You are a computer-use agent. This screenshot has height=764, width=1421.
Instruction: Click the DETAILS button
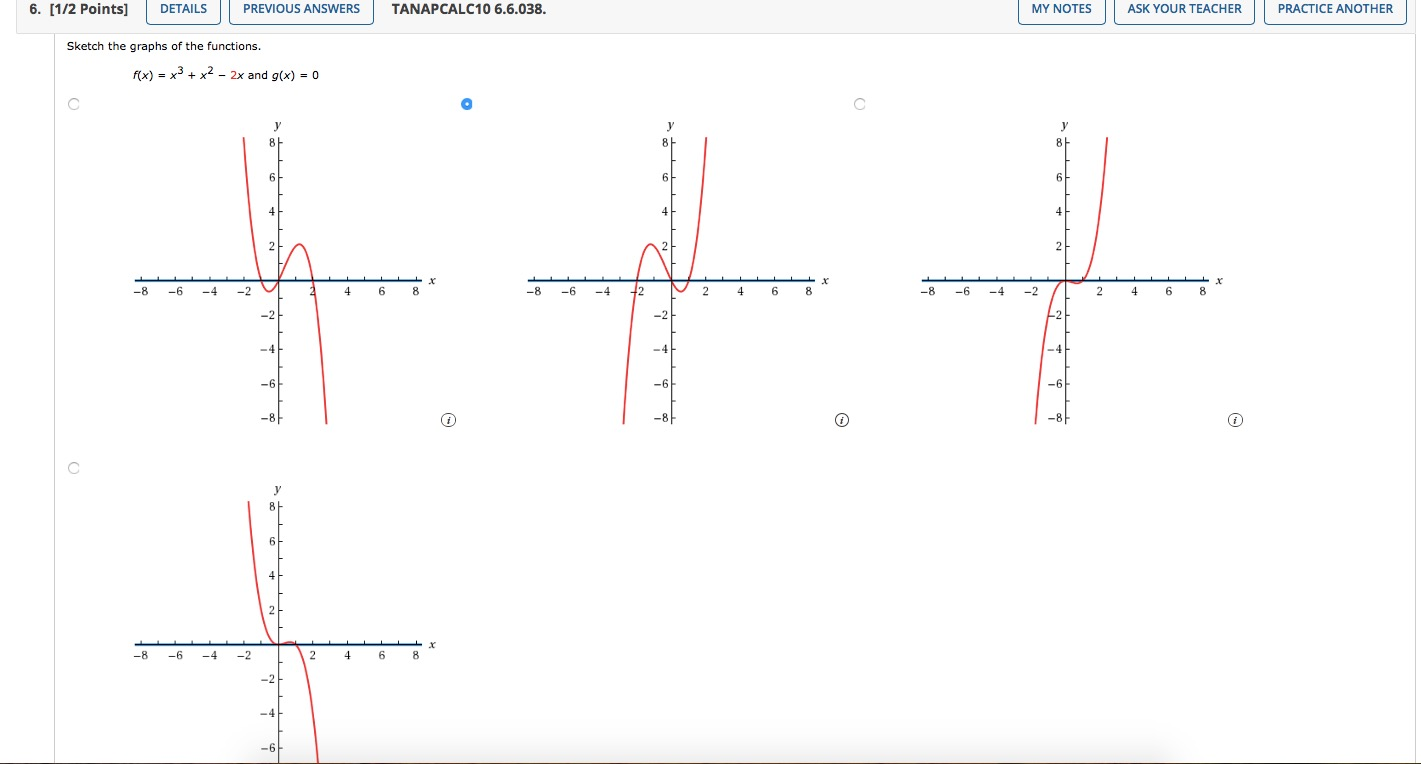click(x=183, y=9)
